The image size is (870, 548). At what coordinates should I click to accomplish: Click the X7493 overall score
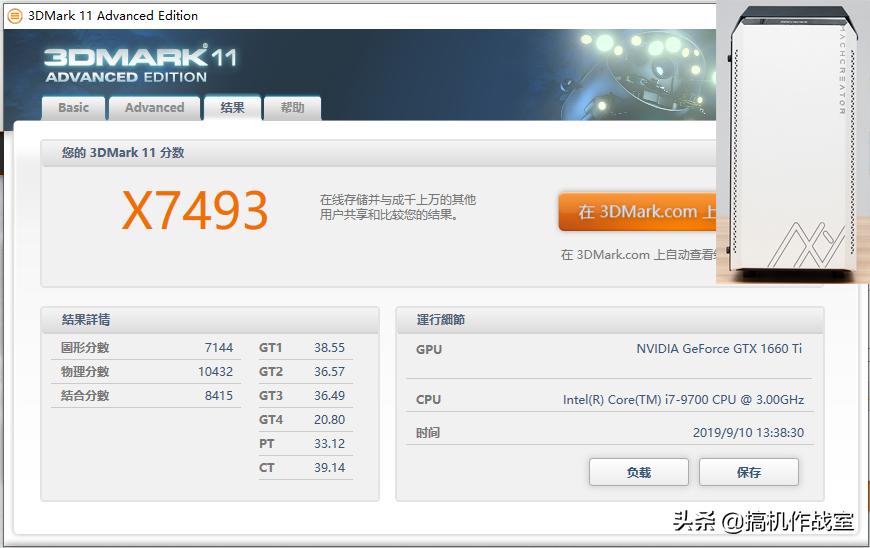pos(195,210)
